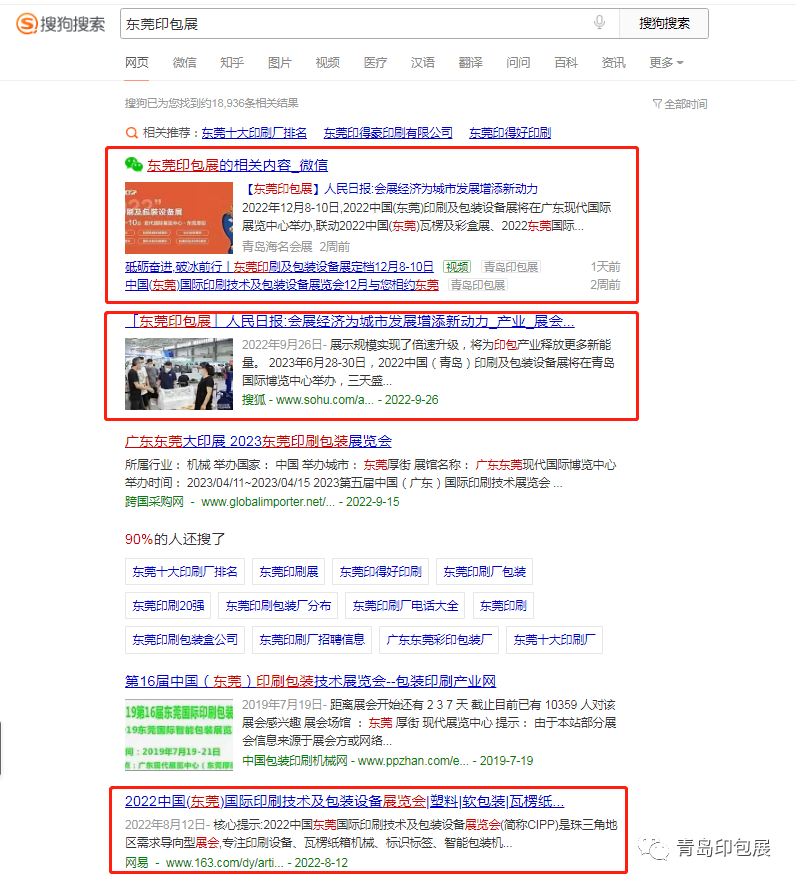Open the orange exhibition poster thumbnail

178,218
